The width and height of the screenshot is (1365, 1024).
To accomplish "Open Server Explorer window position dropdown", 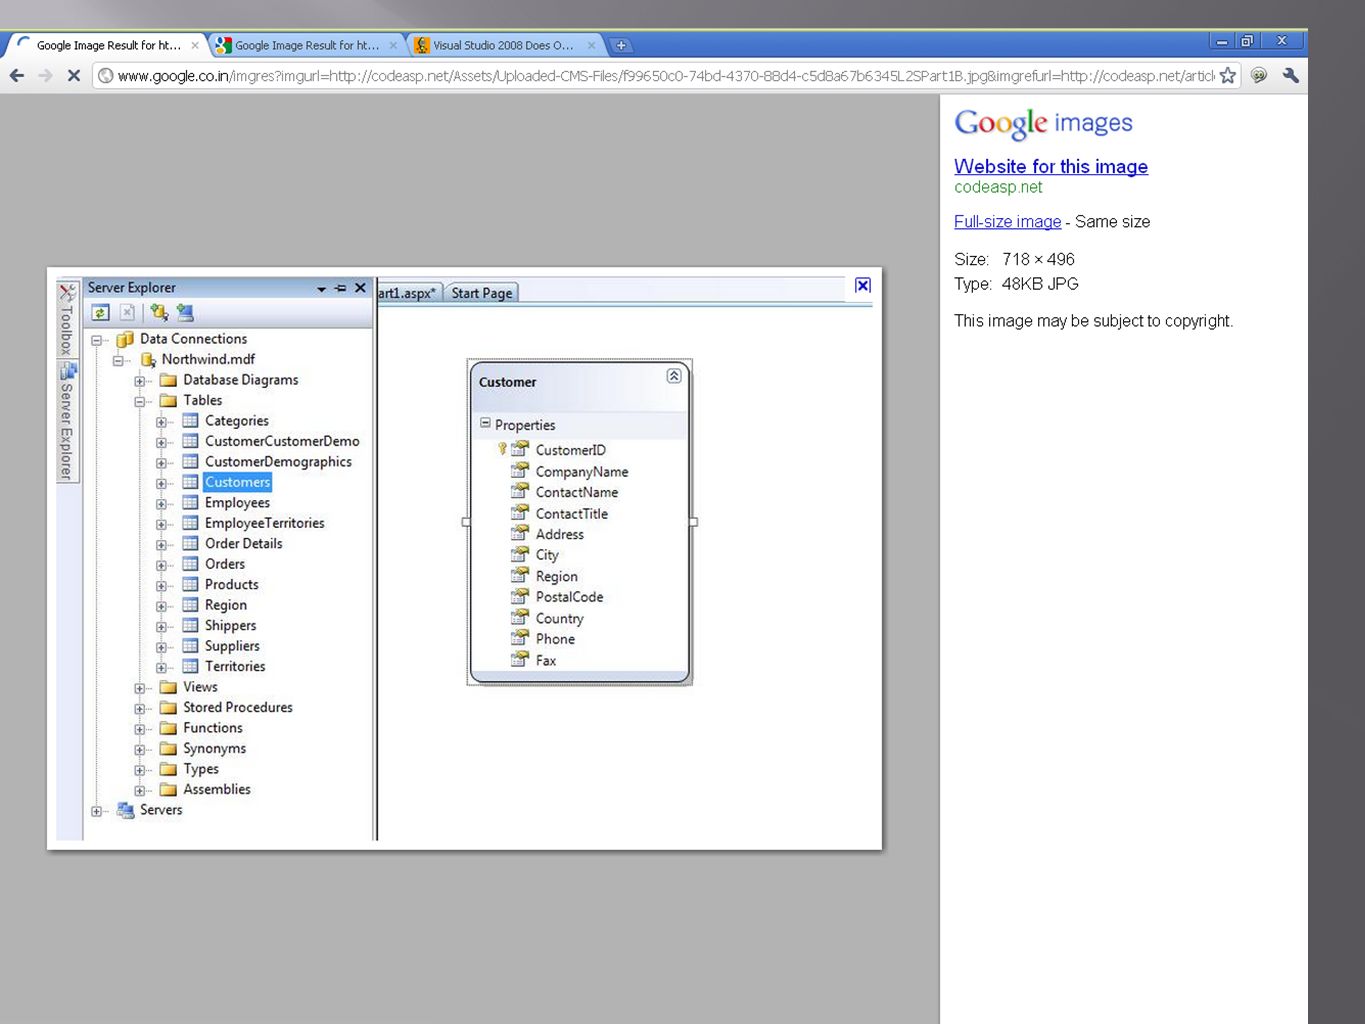I will tap(321, 288).
